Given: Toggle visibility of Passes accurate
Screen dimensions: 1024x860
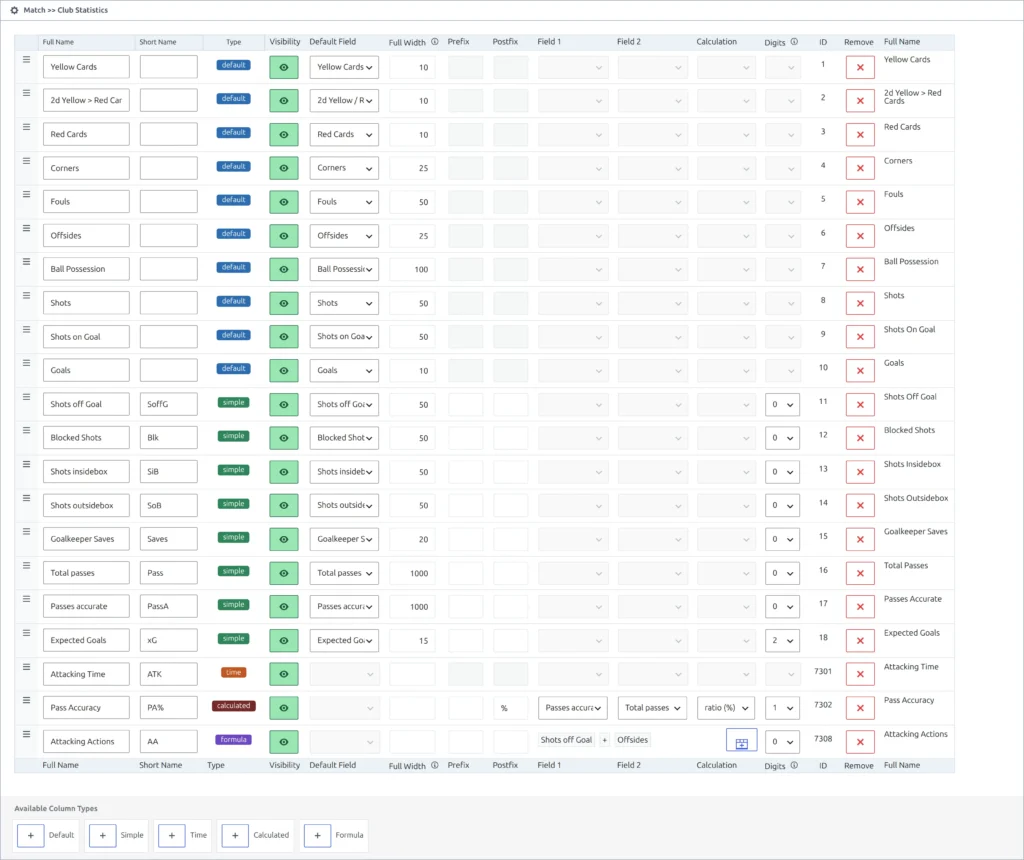Looking at the screenshot, I should click(x=283, y=607).
